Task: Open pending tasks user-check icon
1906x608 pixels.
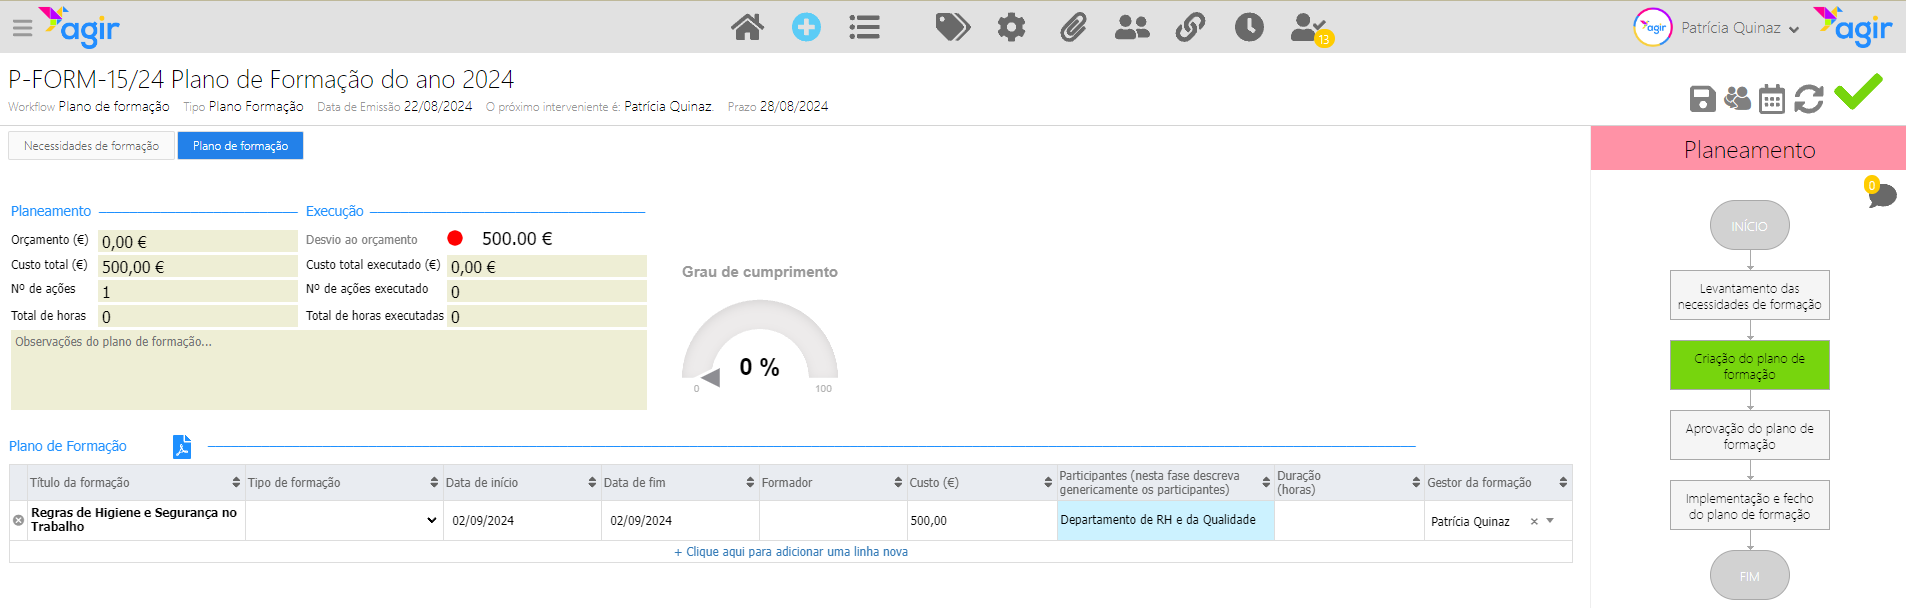Action: [1310, 28]
